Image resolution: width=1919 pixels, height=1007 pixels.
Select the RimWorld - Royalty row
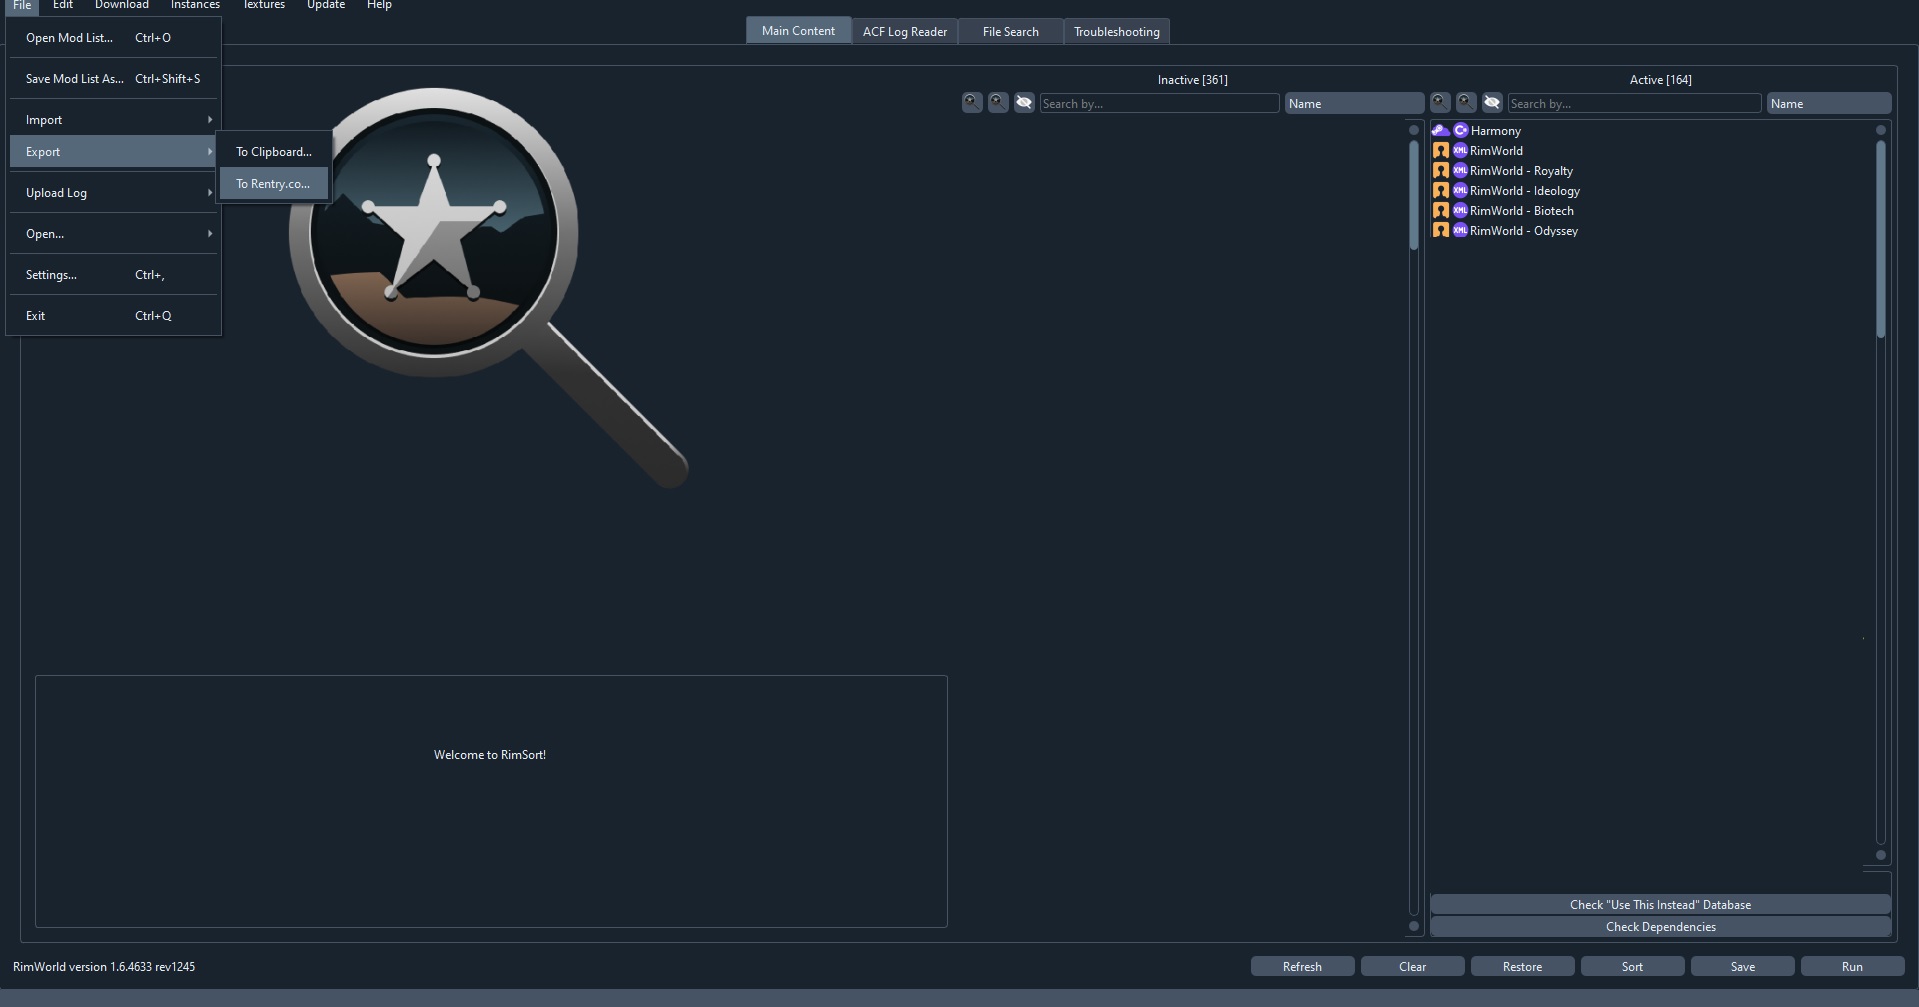point(1651,171)
